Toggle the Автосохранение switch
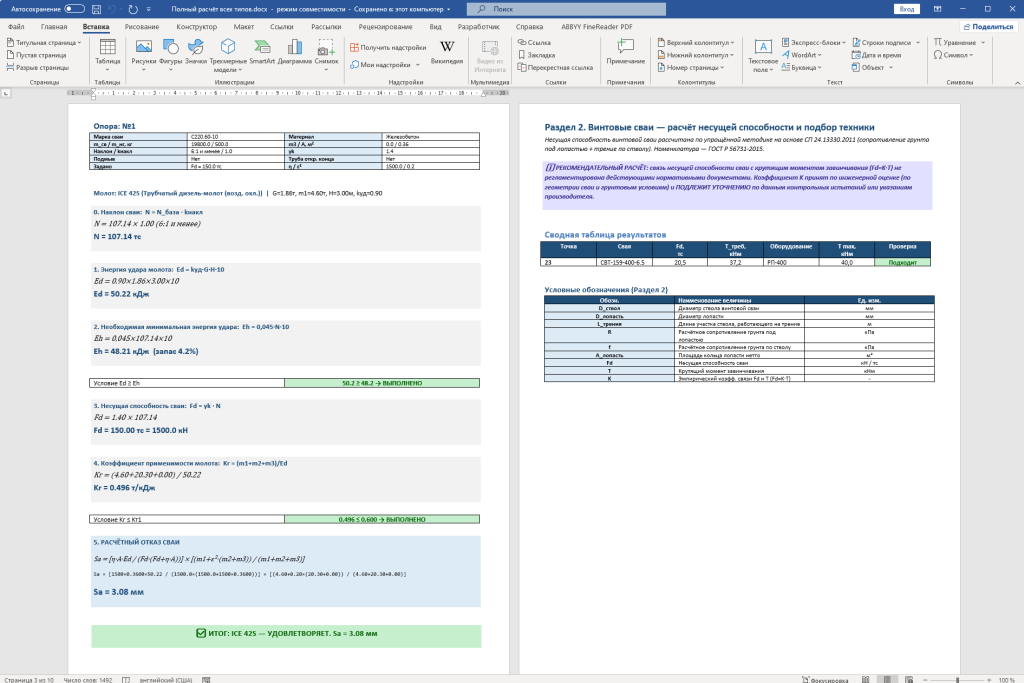The width and height of the screenshot is (1024, 683). tap(74, 9)
